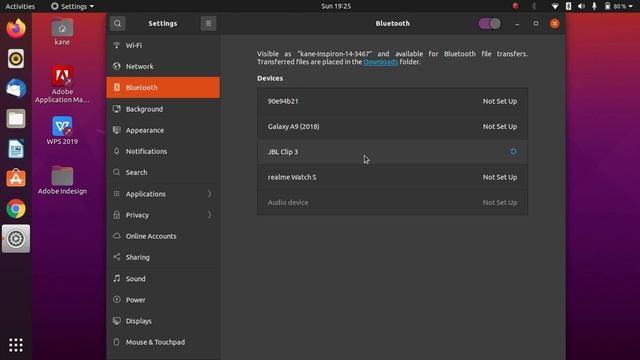
Task: Click the battery indicator in top bar
Action: [616, 6]
